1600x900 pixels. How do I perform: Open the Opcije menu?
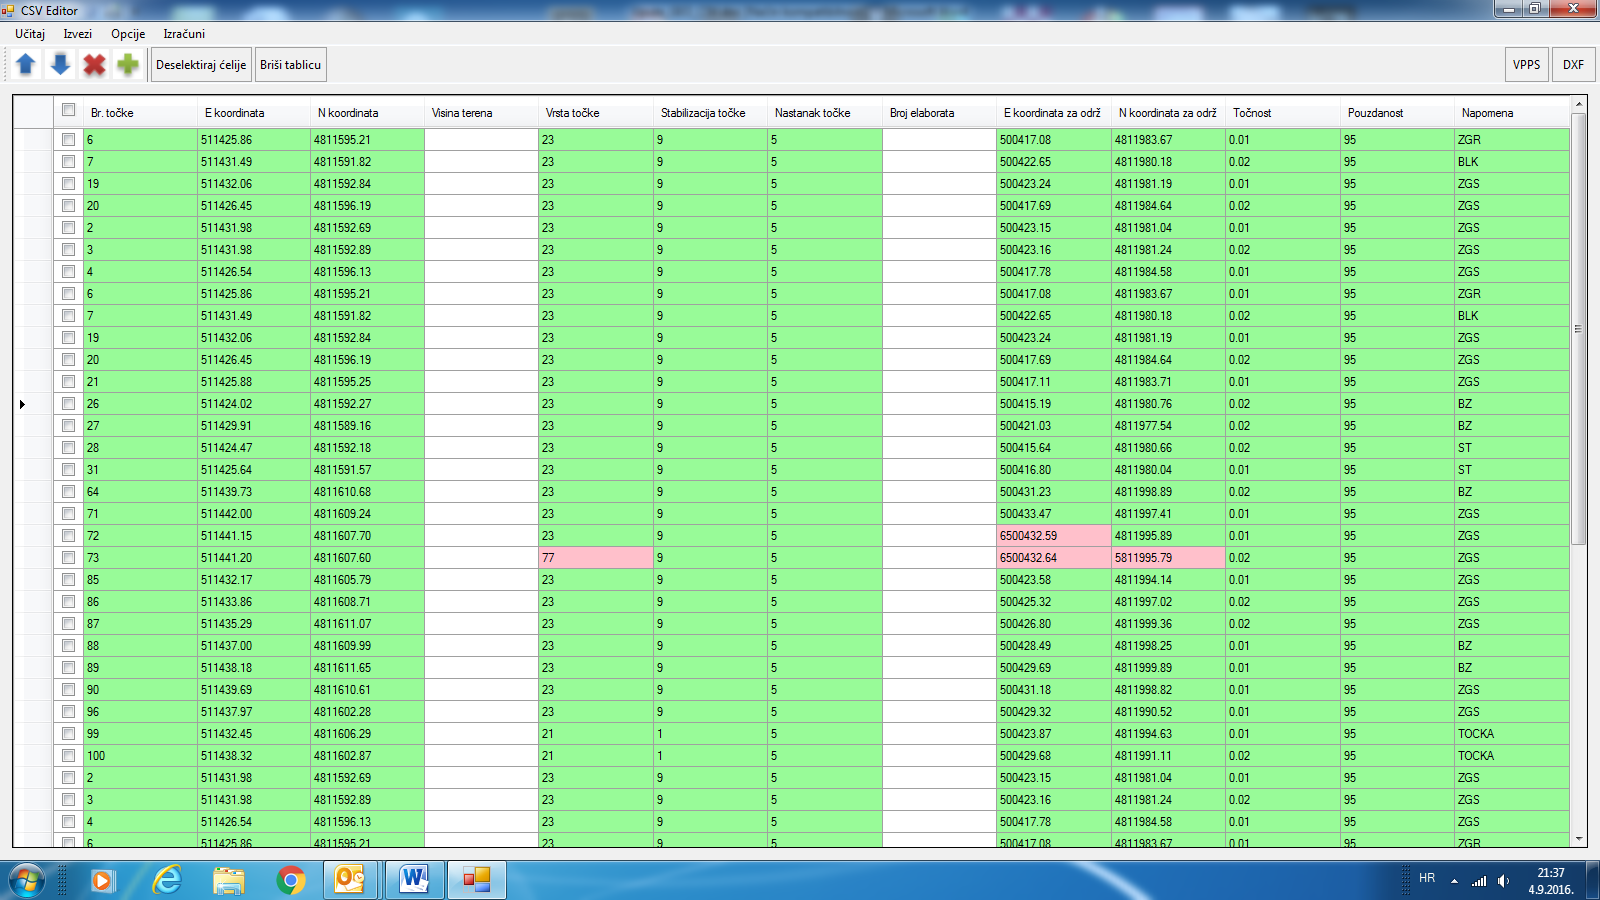coord(128,34)
